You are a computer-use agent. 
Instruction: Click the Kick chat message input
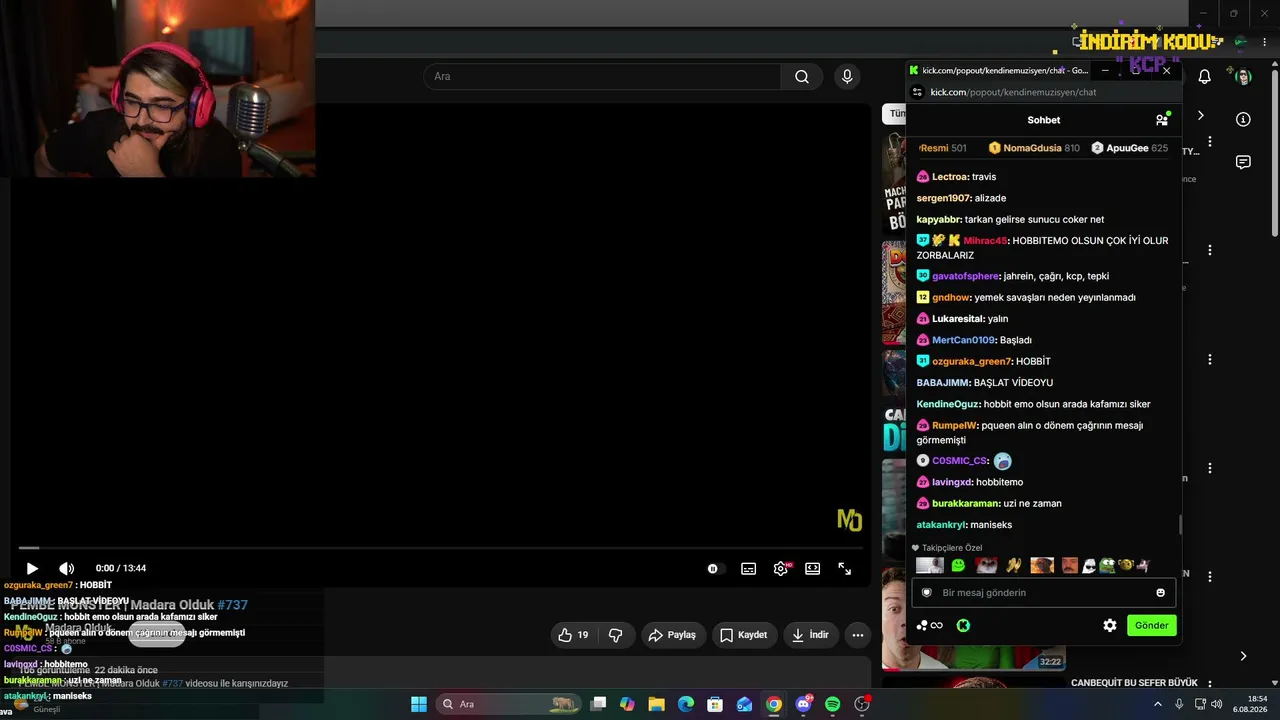1043,593
